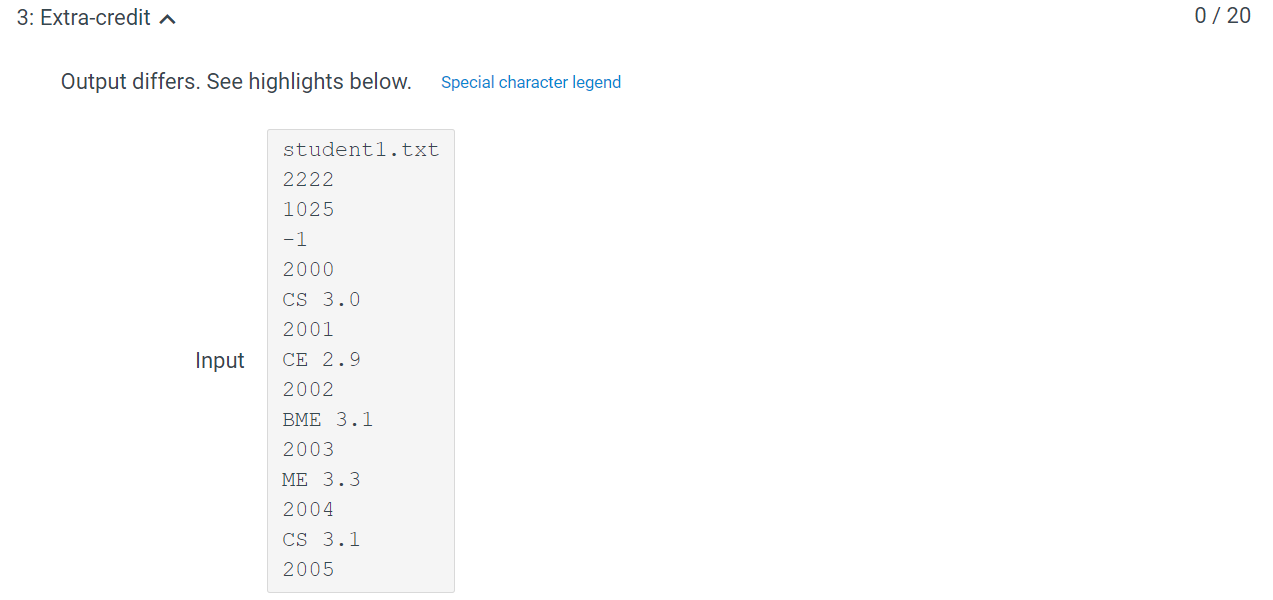Select the 'ME 3.3' record line

click(x=321, y=479)
